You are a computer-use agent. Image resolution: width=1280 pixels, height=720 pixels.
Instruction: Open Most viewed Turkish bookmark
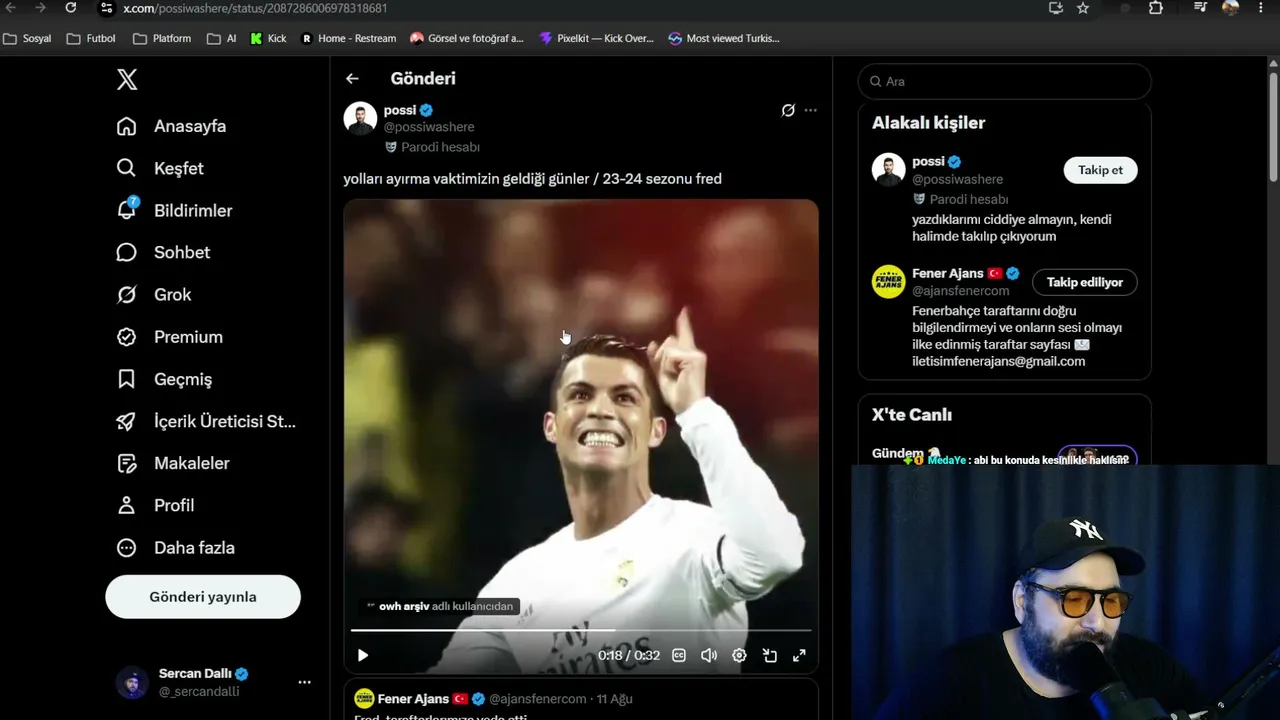724,39
